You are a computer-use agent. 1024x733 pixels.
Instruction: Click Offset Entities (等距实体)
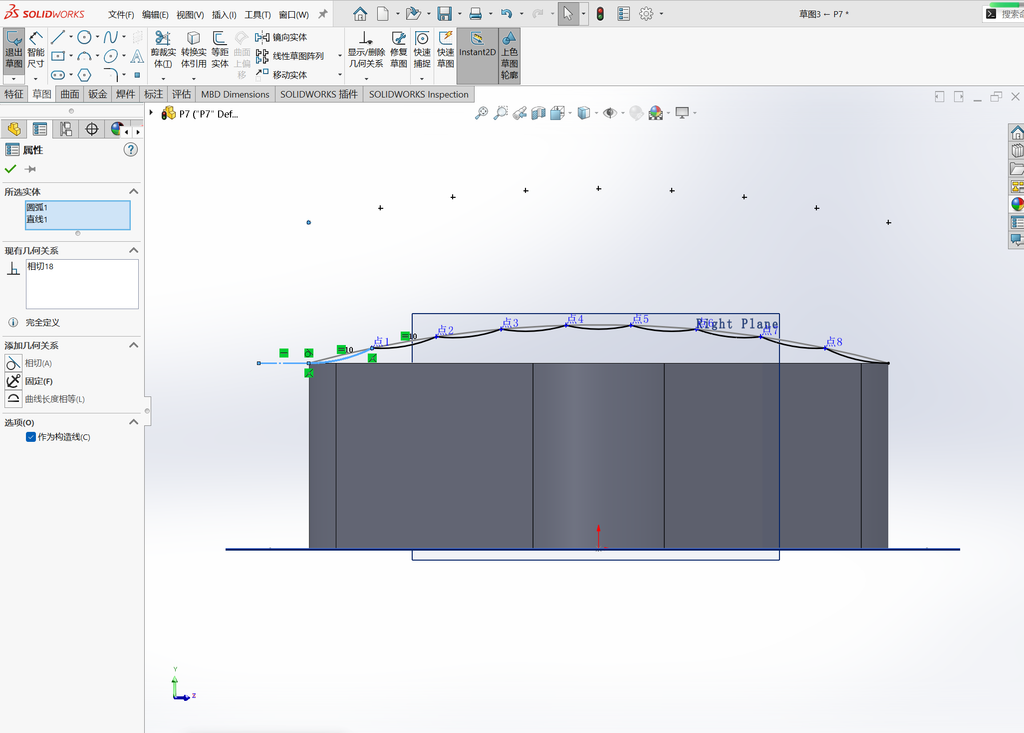pos(220,50)
